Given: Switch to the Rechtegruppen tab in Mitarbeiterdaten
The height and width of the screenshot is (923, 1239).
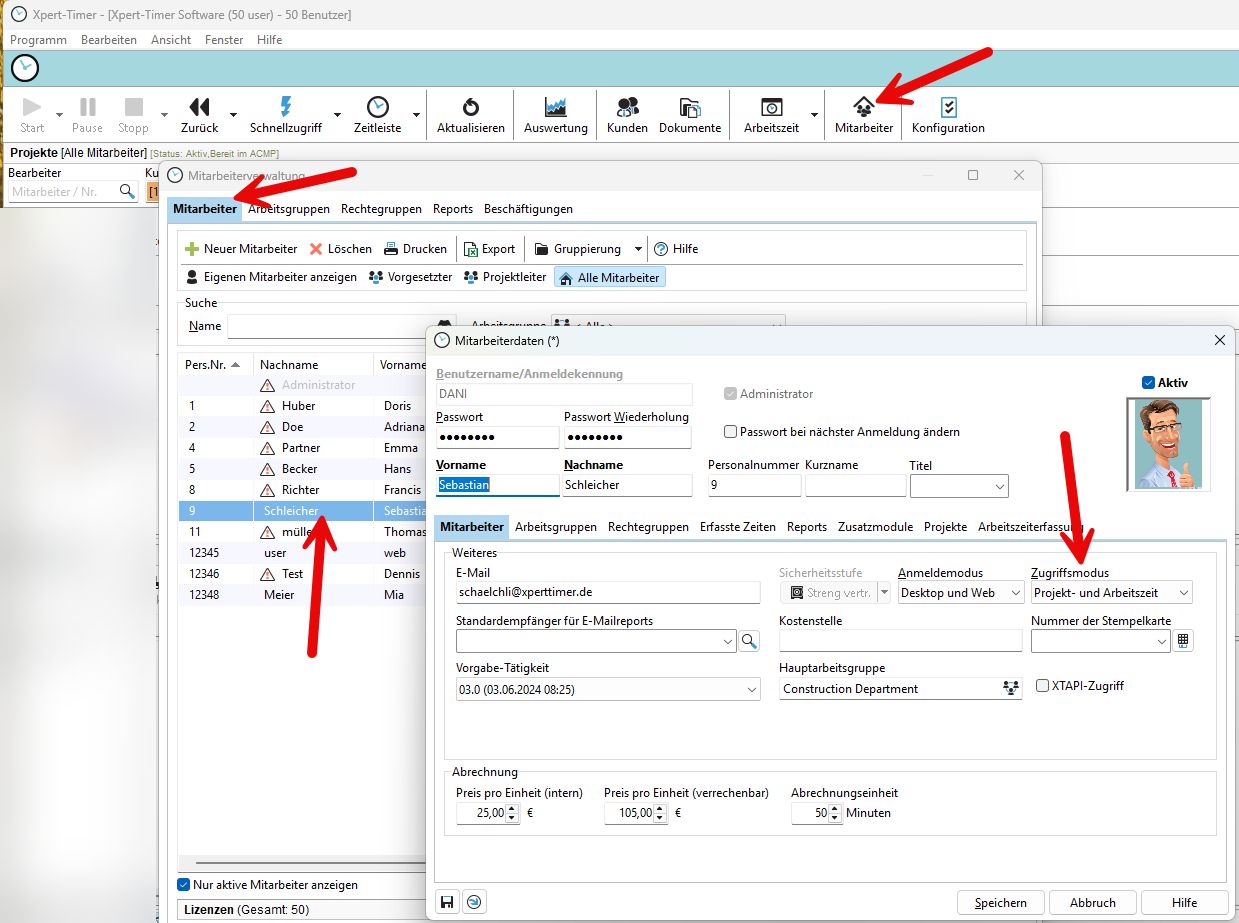Looking at the screenshot, I should 648,527.
